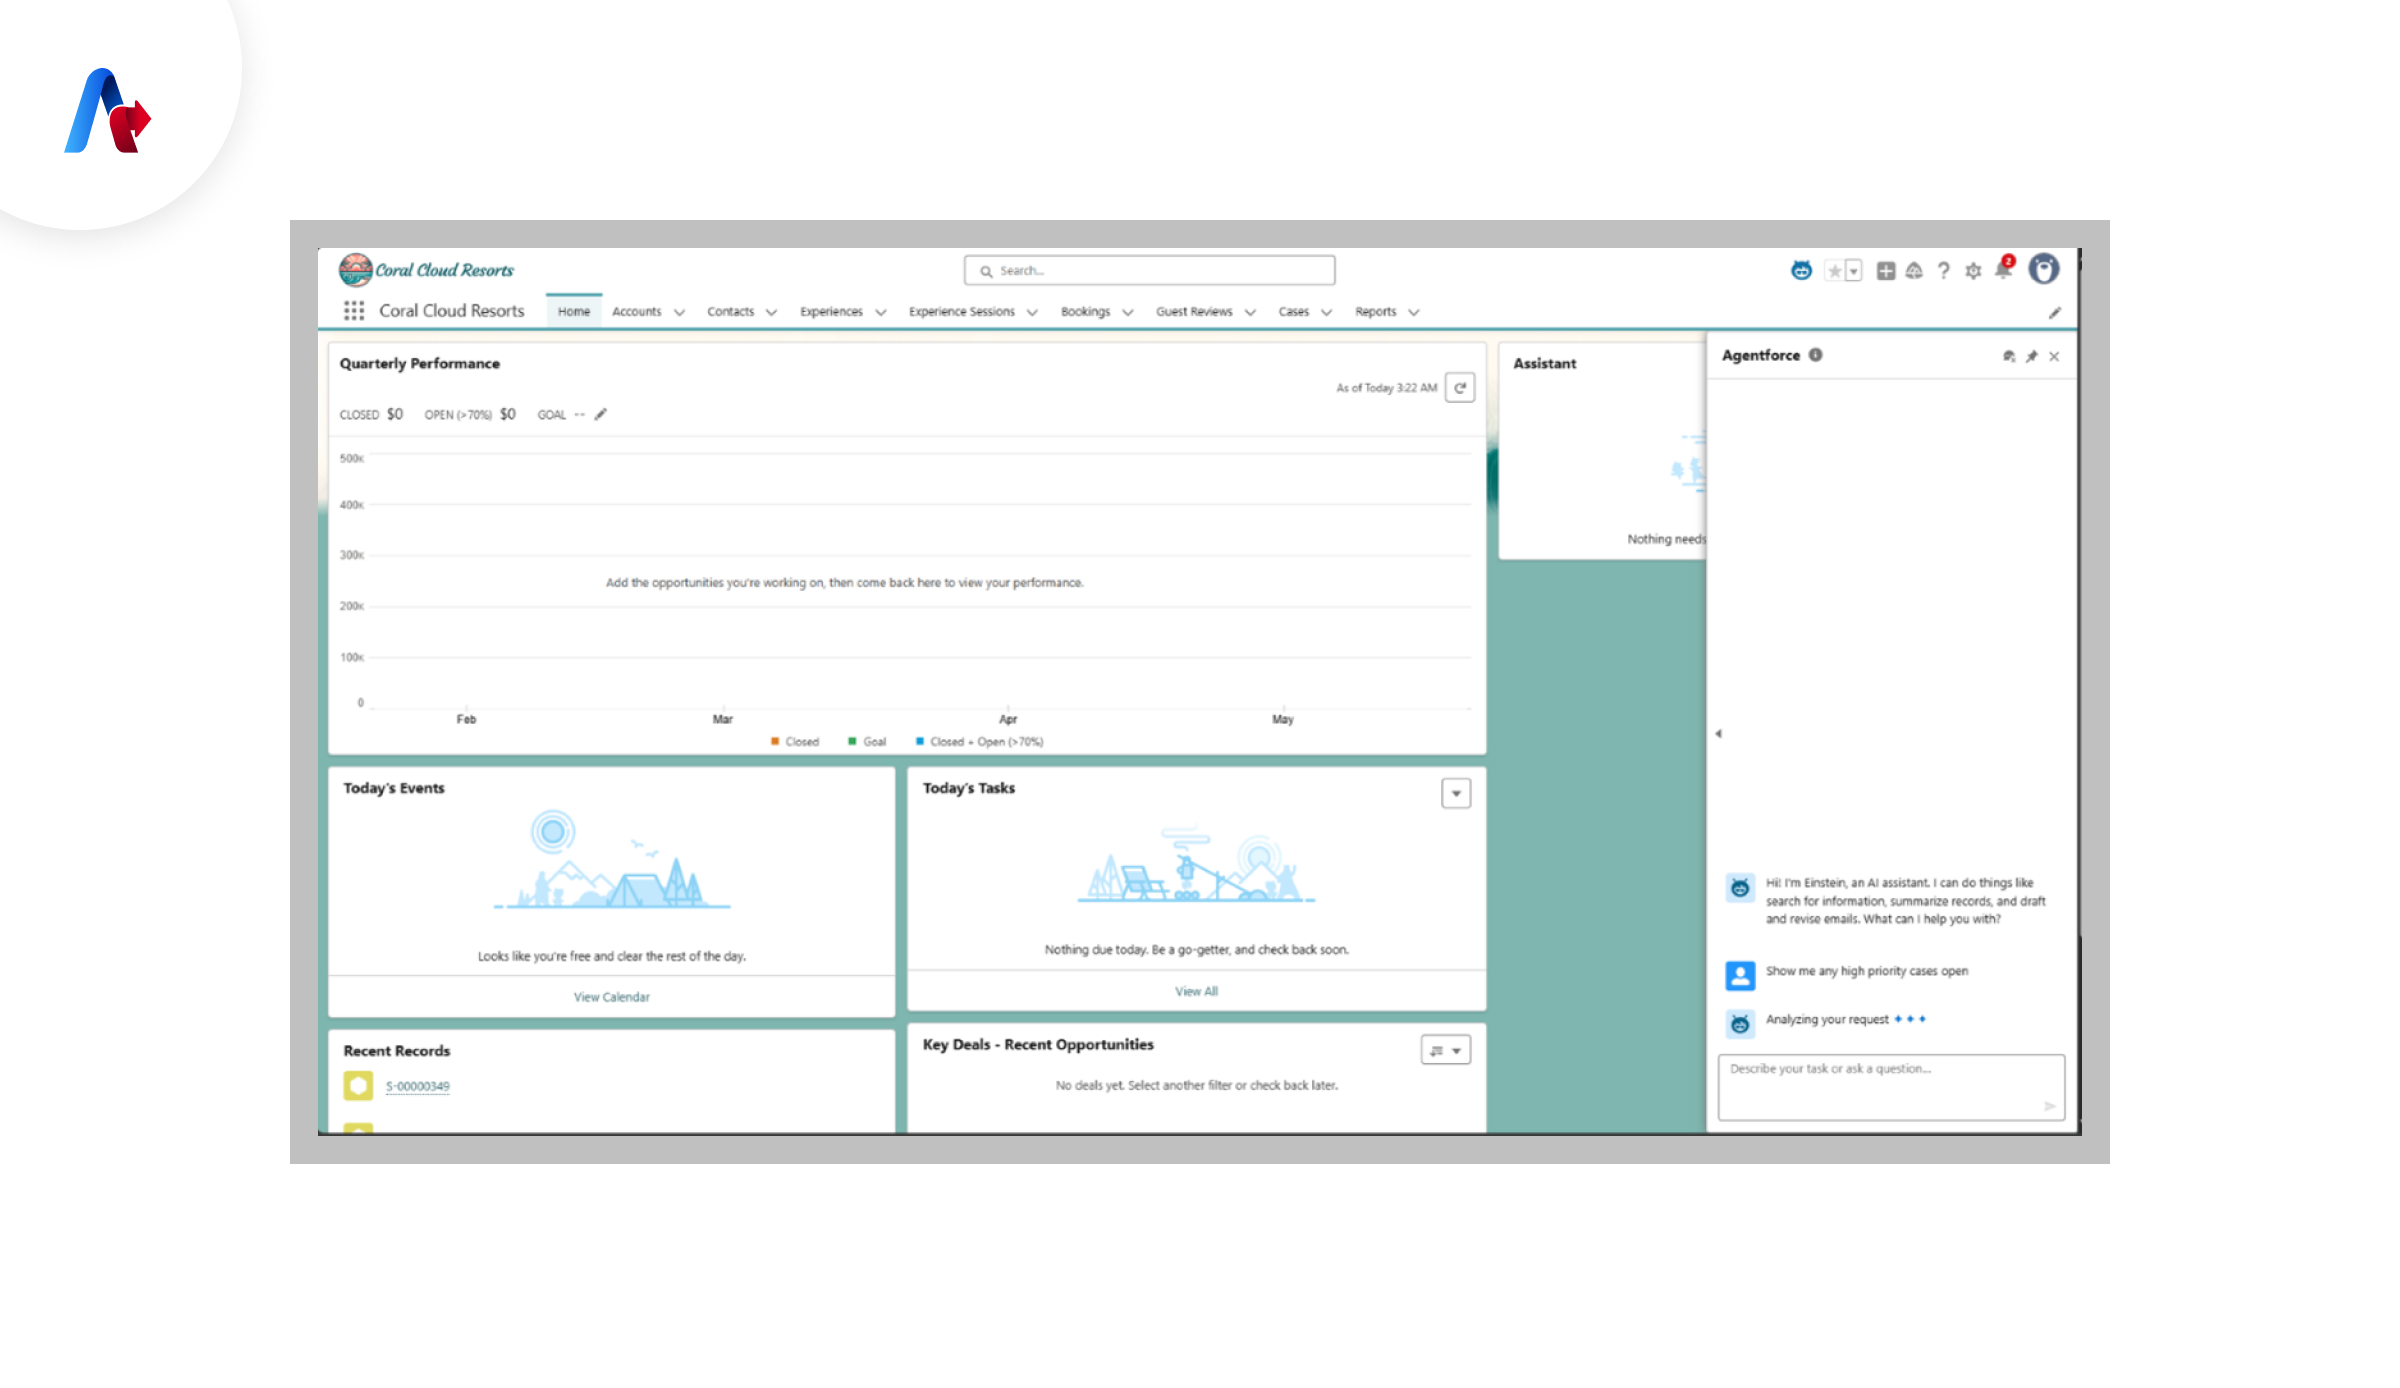Click the Coral Cloud Resorts logo
The width and height of the screenshot is (2400, 1388).
coord(426,270)
